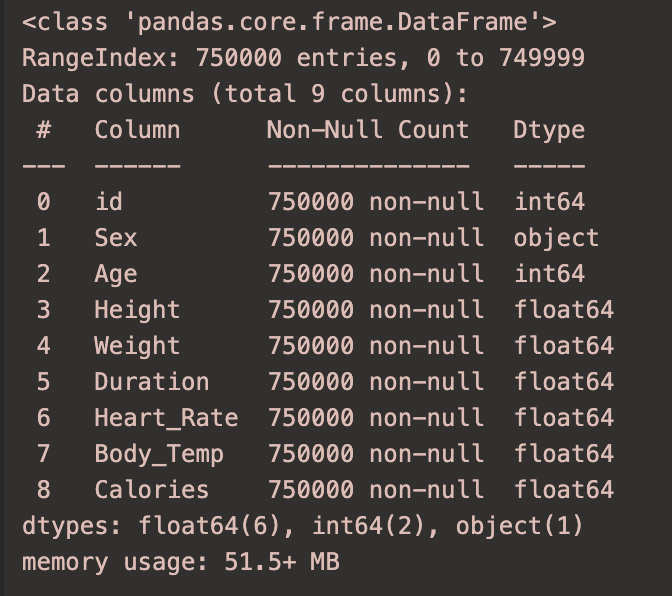Select the 'Heart_Rate' column name

166,418
